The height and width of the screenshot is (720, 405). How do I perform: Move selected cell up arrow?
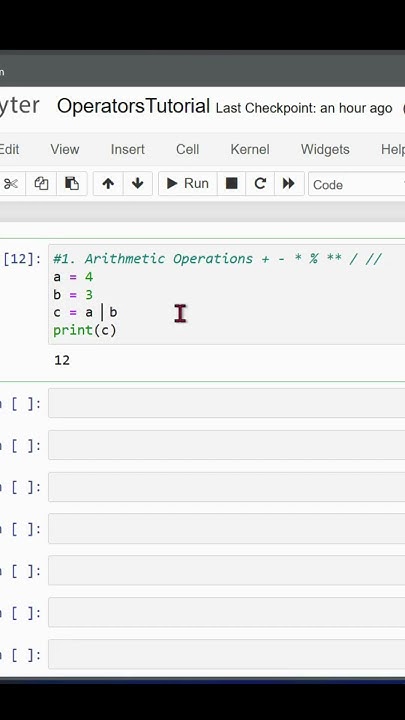tap(108, 184)
